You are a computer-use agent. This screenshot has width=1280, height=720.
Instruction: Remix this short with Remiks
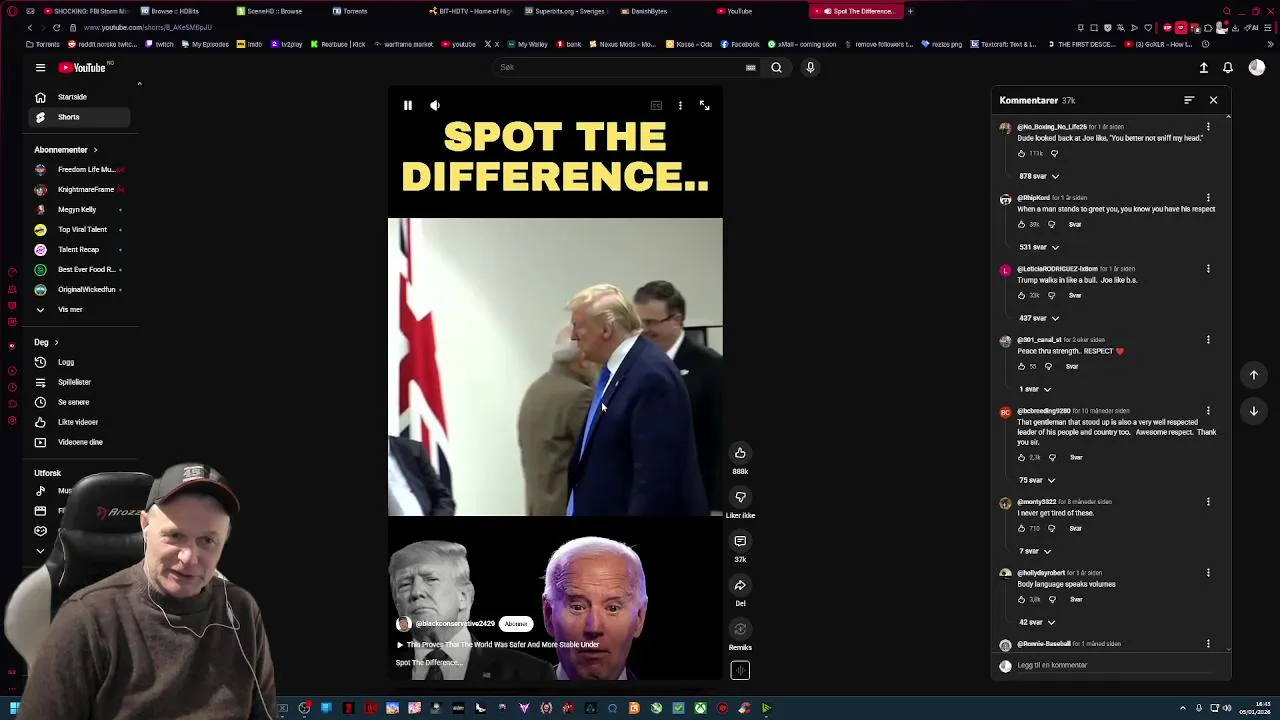740,629
